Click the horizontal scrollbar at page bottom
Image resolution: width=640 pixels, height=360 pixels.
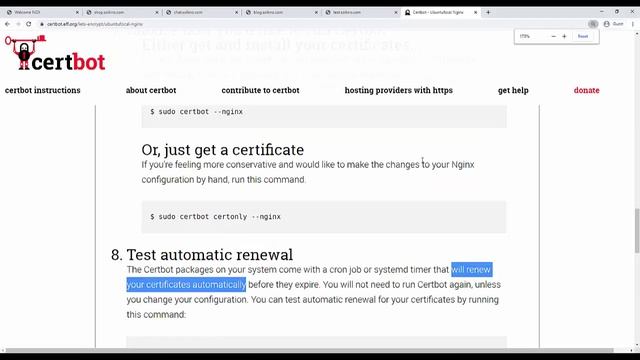point(309,350)
